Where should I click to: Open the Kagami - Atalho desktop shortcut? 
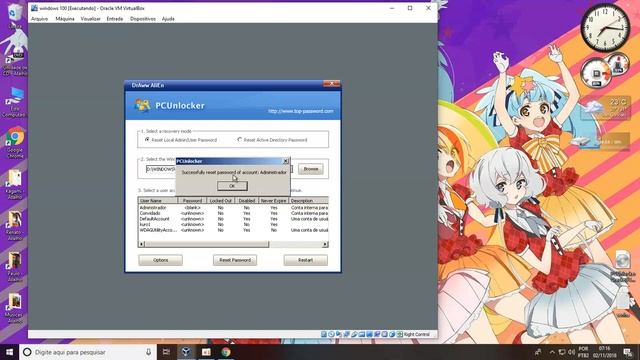(x=15, y=184)
